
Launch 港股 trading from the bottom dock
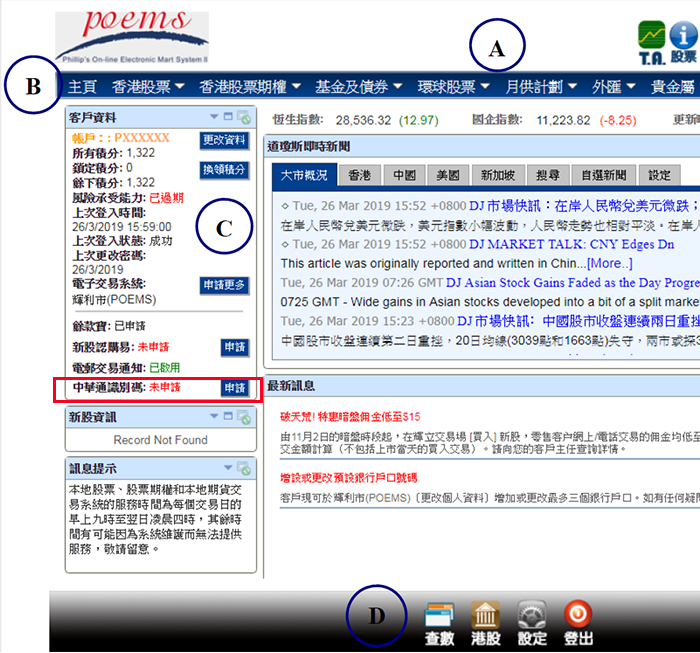tap(486, 622)
